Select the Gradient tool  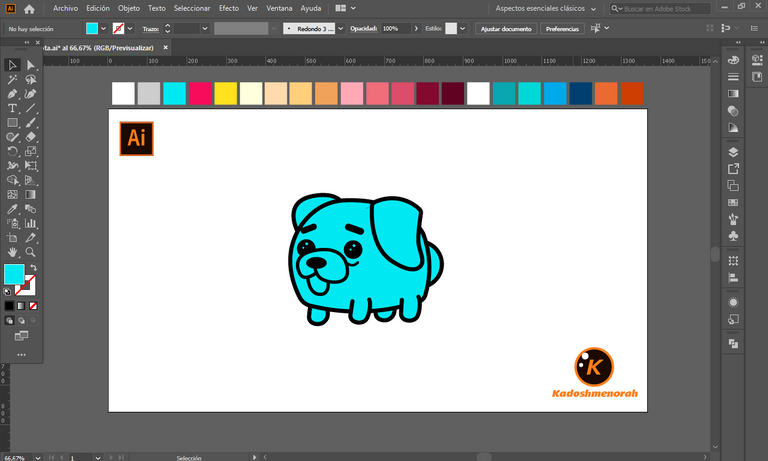[30, 194]
